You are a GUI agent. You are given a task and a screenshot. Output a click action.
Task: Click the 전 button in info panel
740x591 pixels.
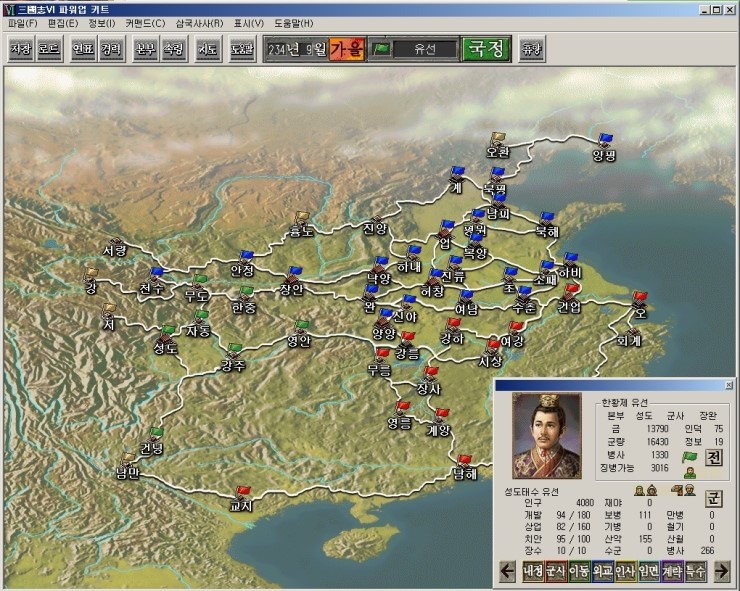714,457
